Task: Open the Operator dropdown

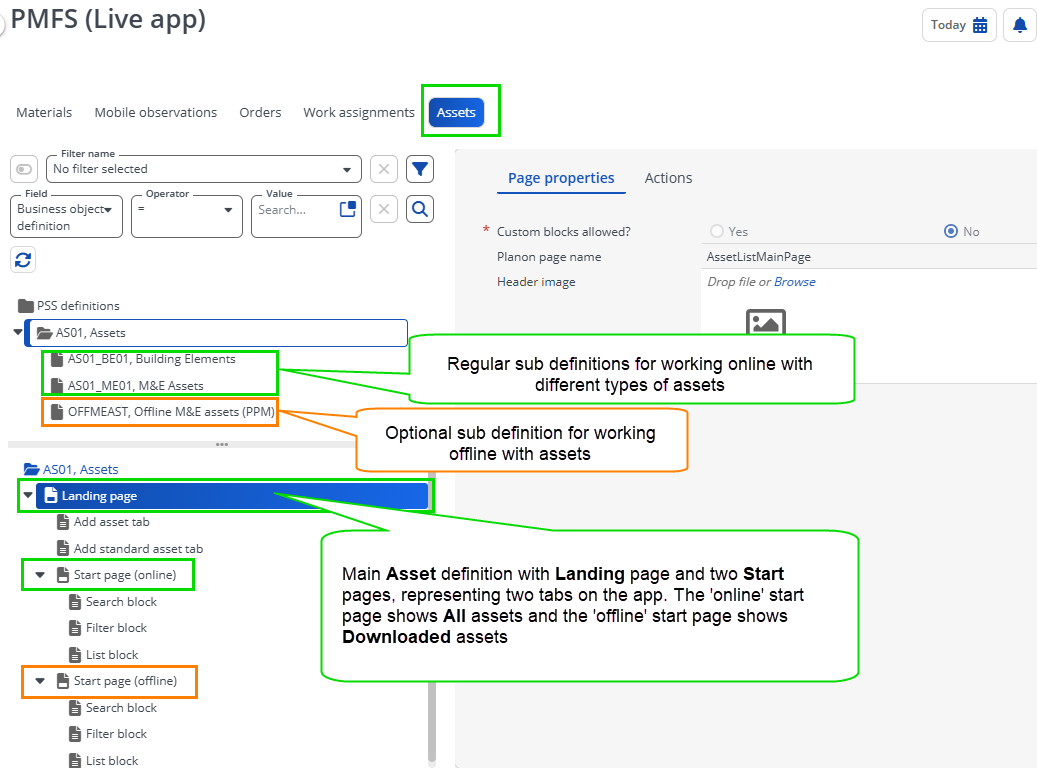Action: 187,216
